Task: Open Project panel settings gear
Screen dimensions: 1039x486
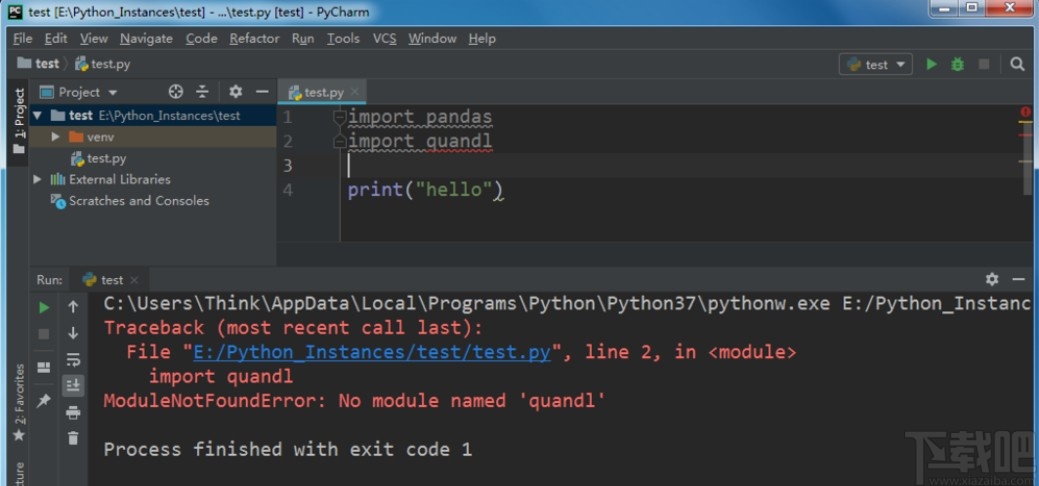Action: coord(235,91)
